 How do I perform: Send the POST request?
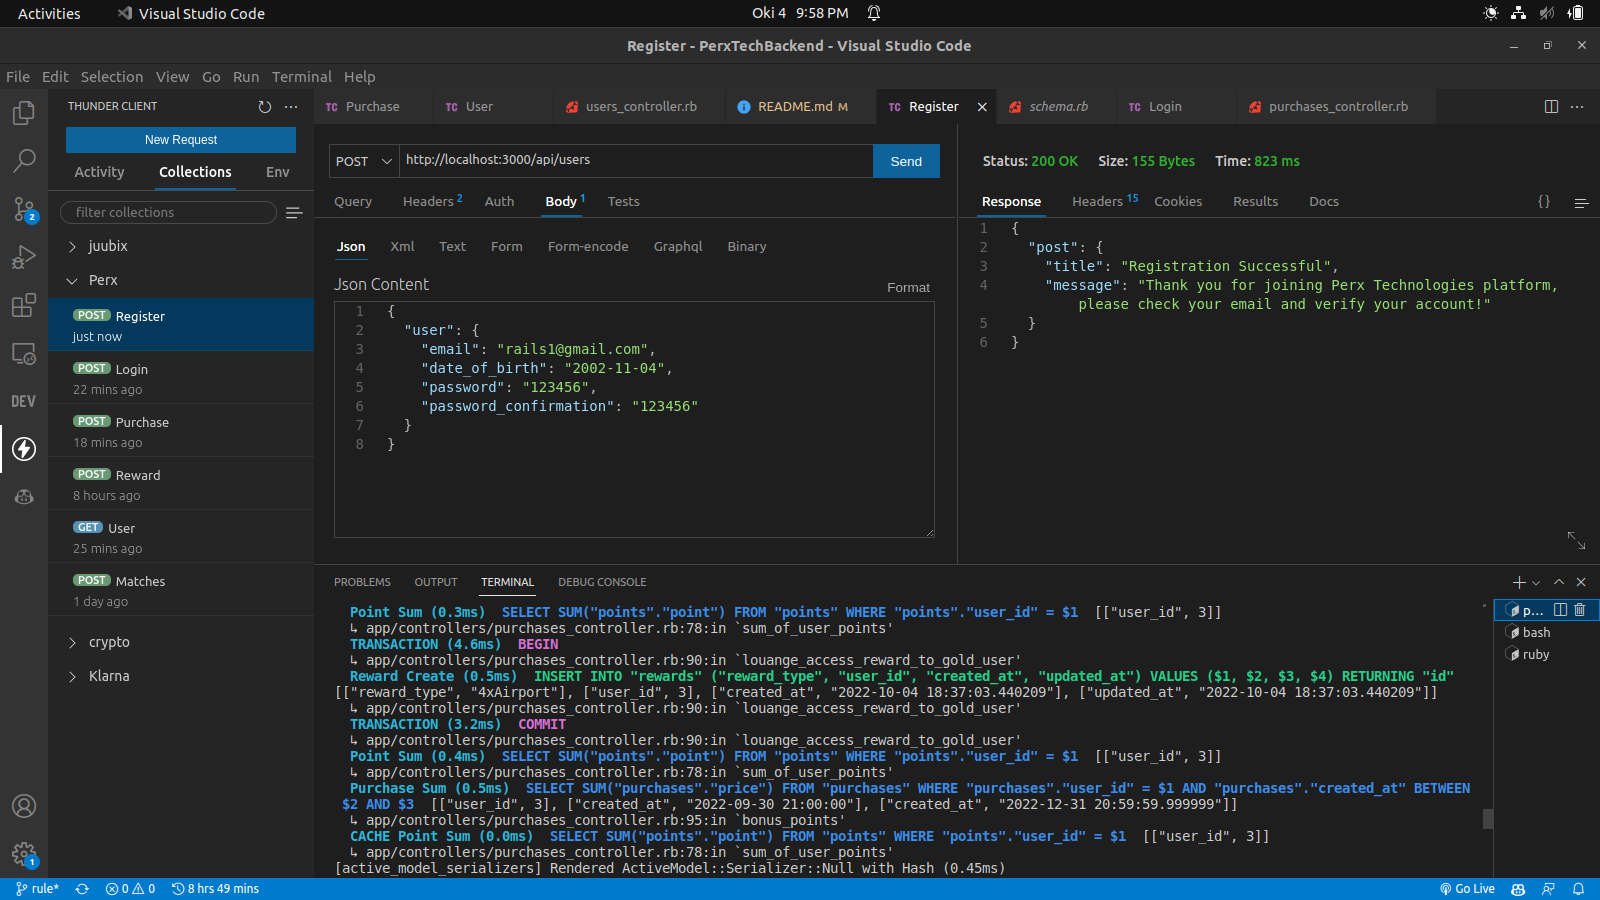[x=906, y=161]
